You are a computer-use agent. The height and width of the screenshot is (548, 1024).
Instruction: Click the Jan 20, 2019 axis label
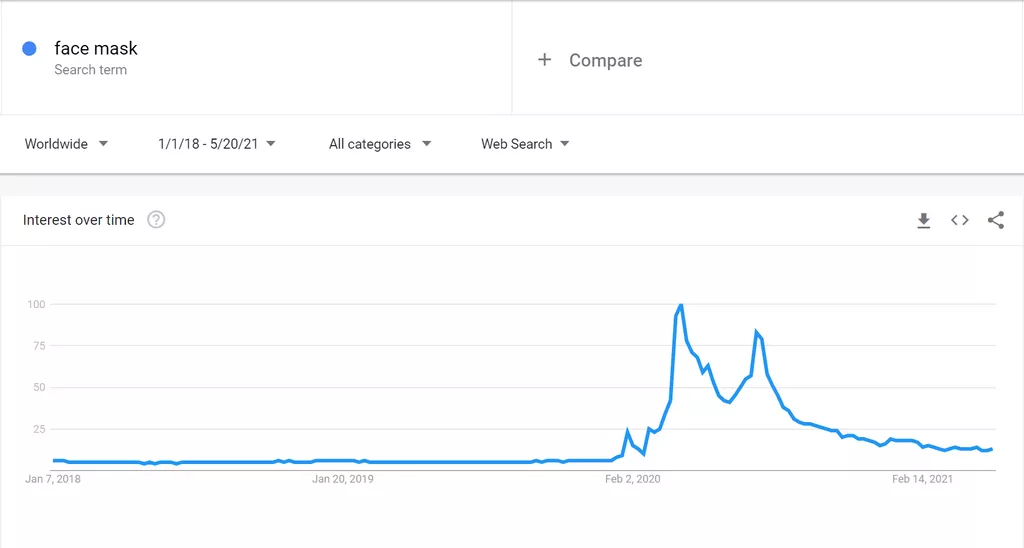[343, 479]
